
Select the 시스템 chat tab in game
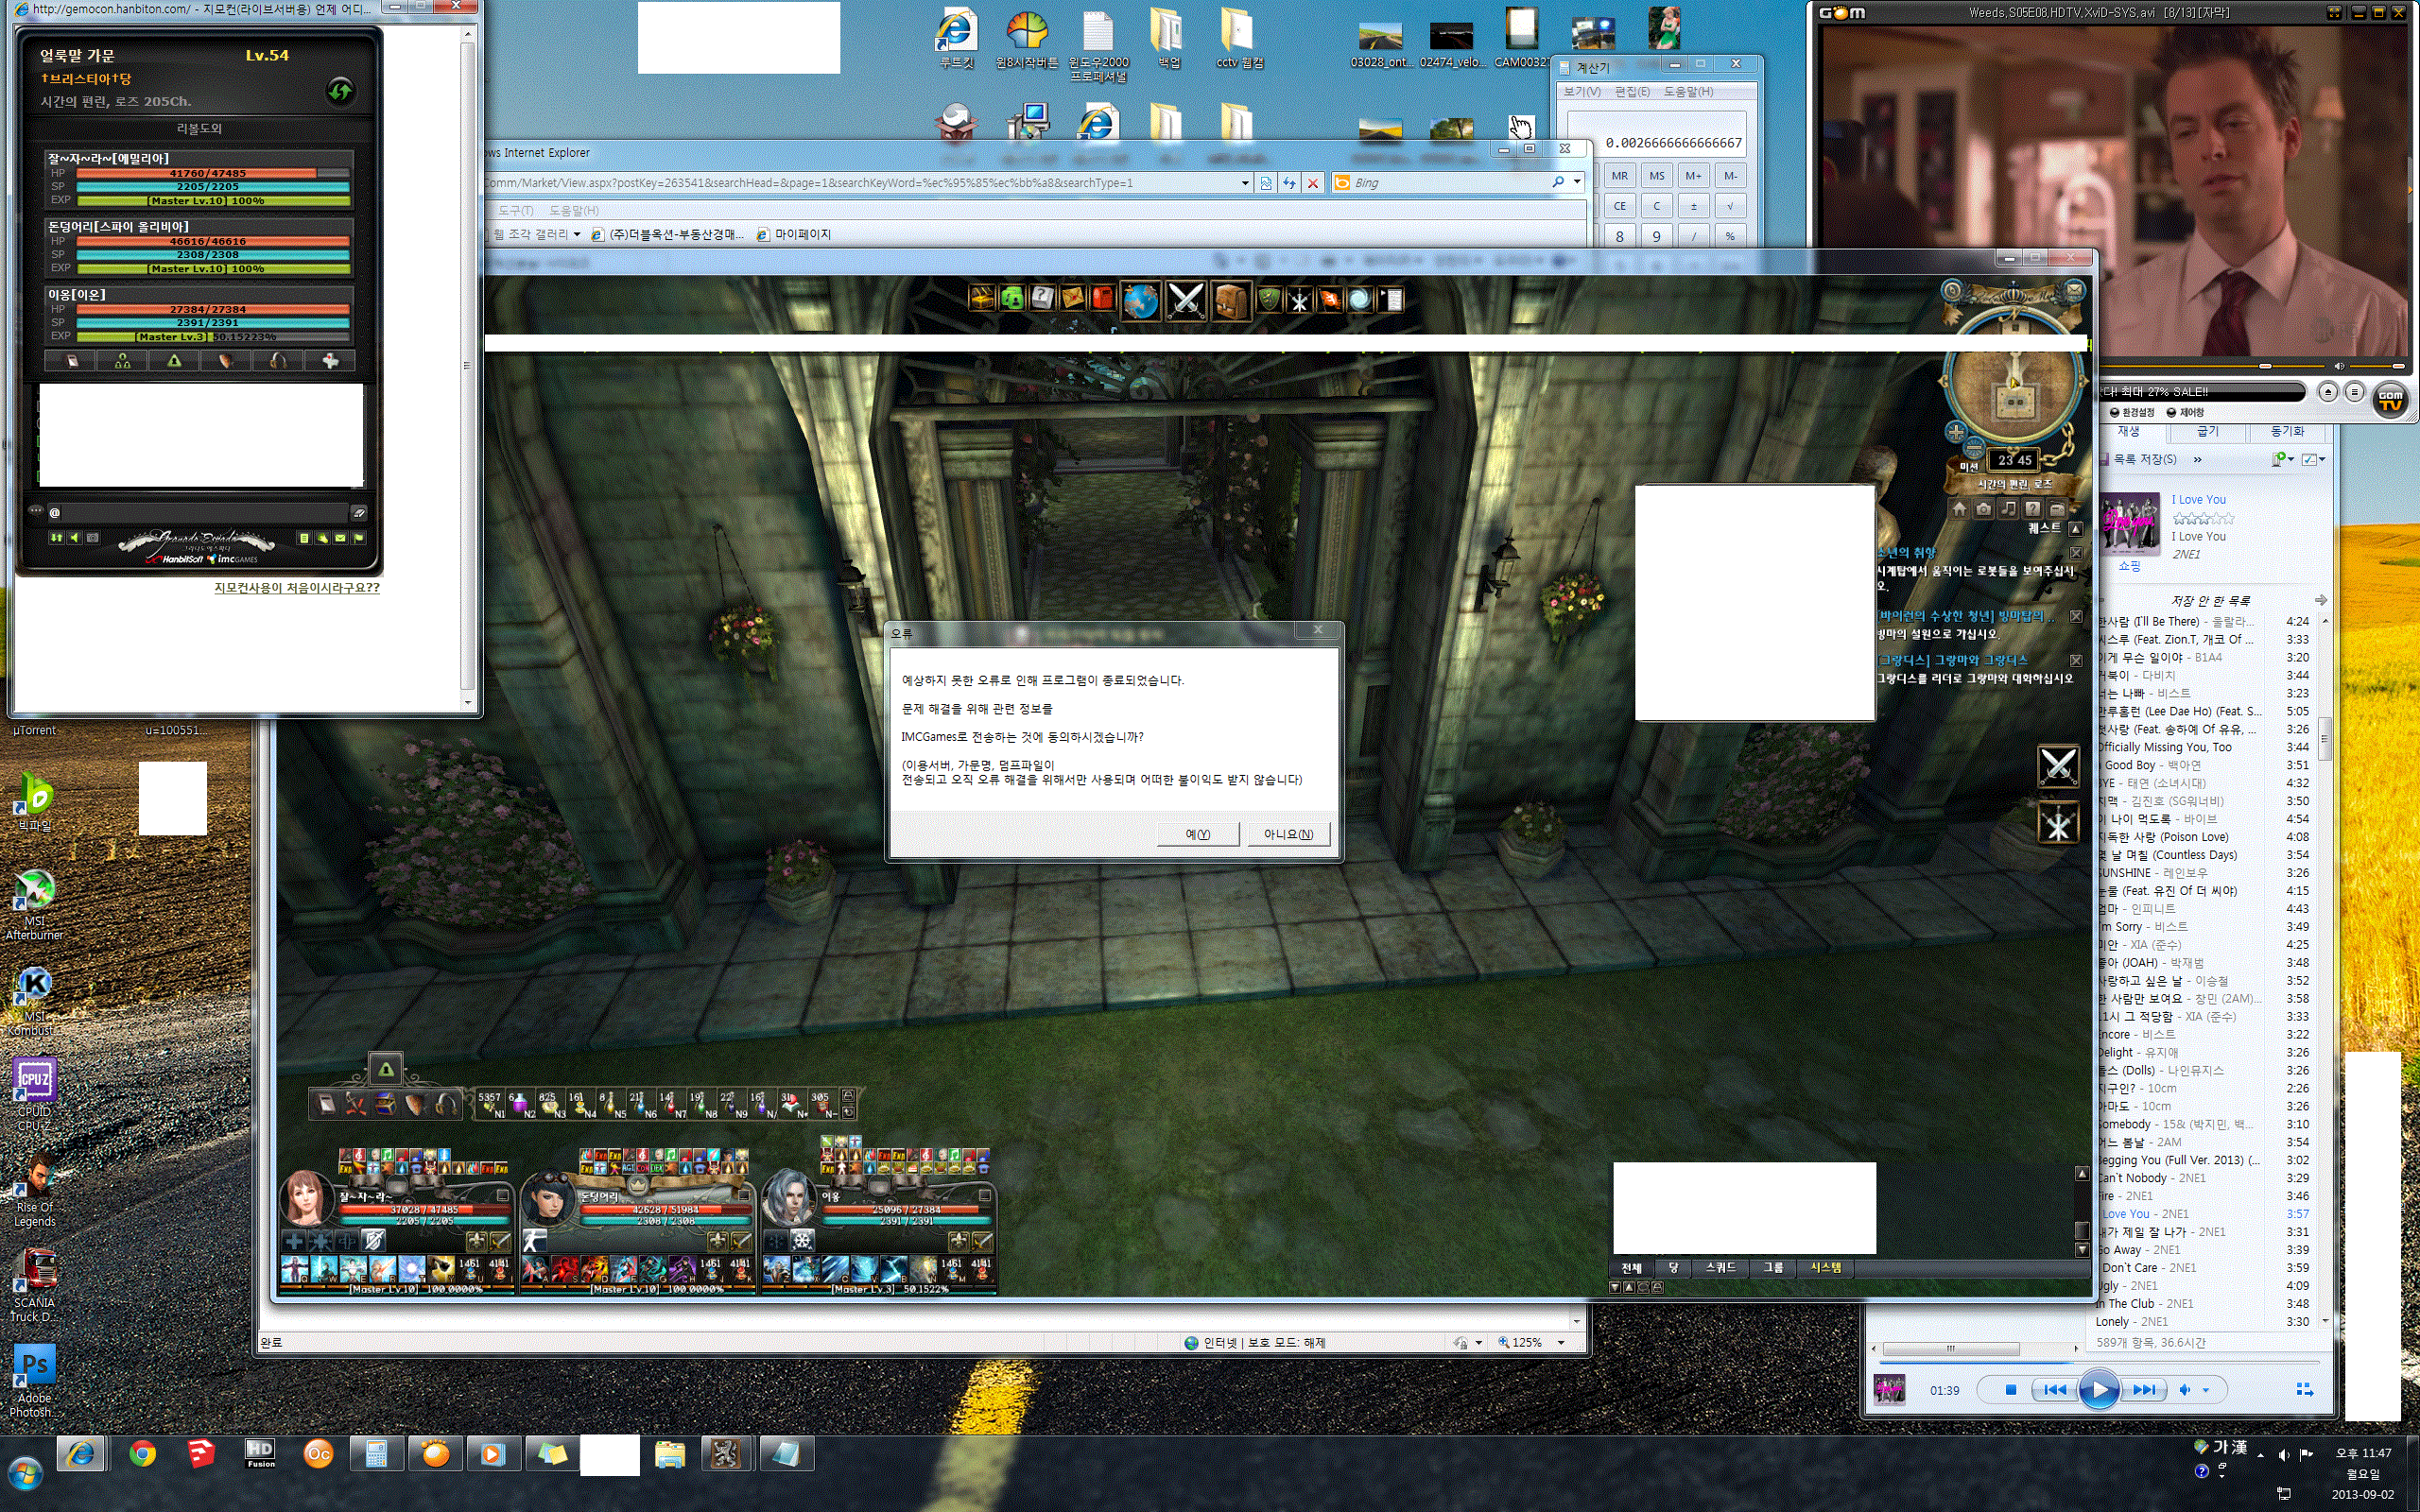(1825, 1268)
